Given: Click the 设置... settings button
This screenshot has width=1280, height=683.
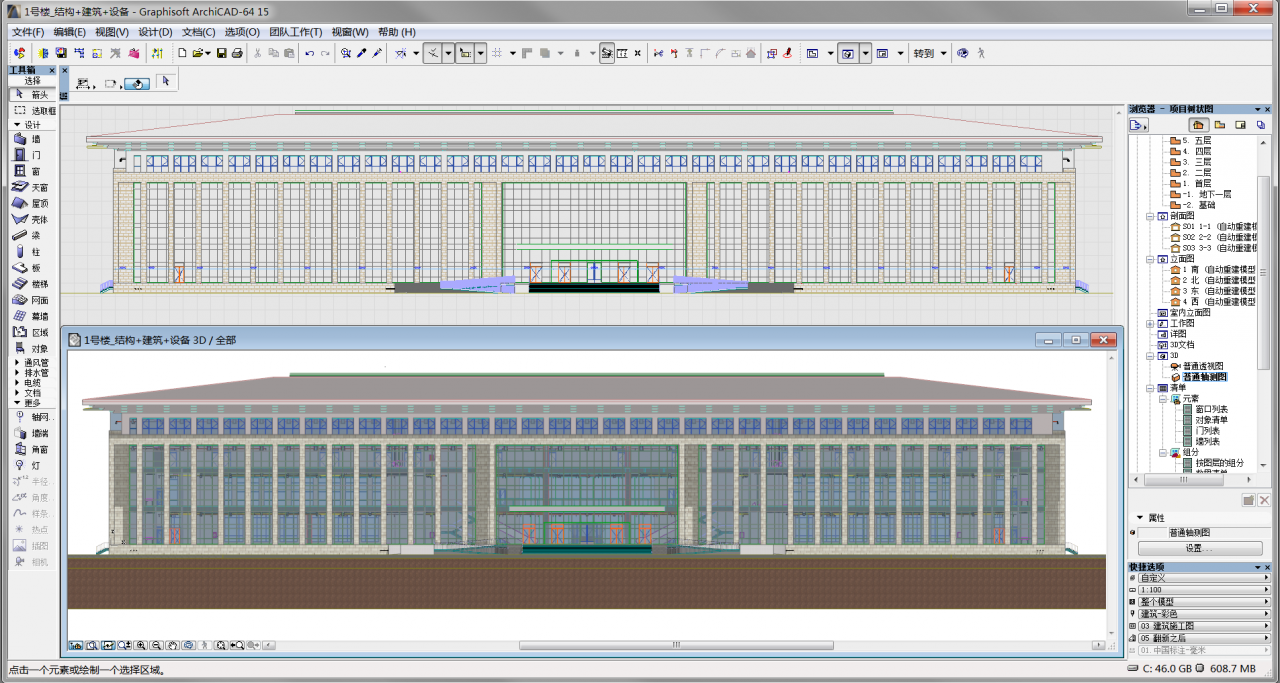Looking at the screenshot, I should [1197, 548].
